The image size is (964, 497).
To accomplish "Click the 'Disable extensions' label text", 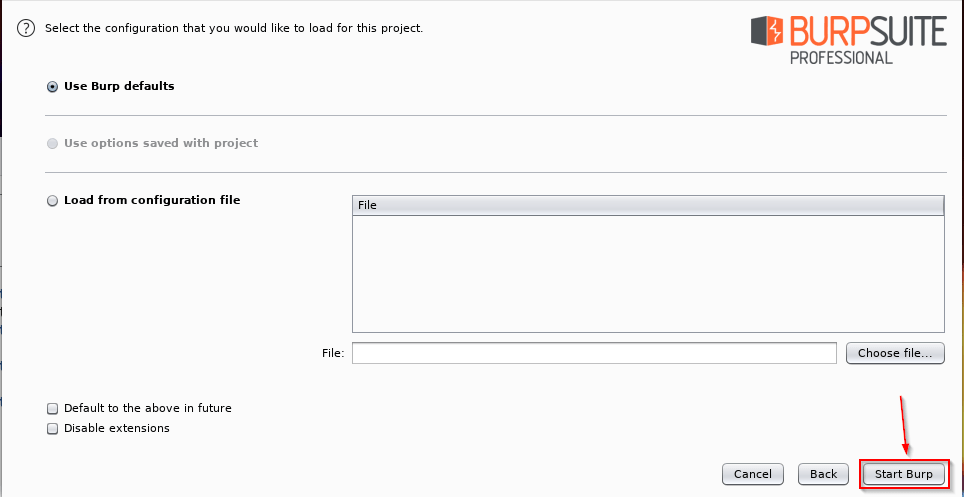I will point(117,428).
